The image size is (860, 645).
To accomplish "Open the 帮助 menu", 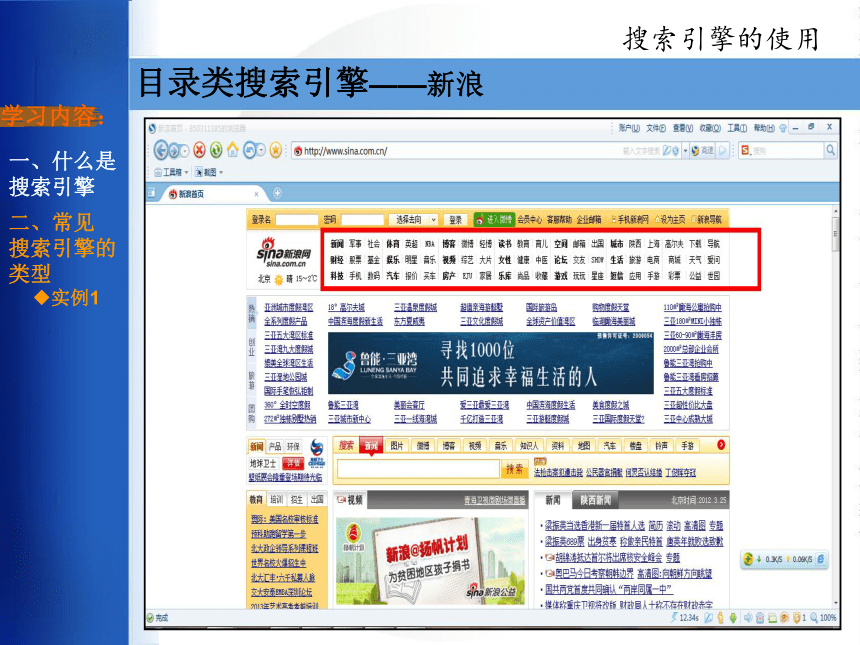I will point(764,128).
